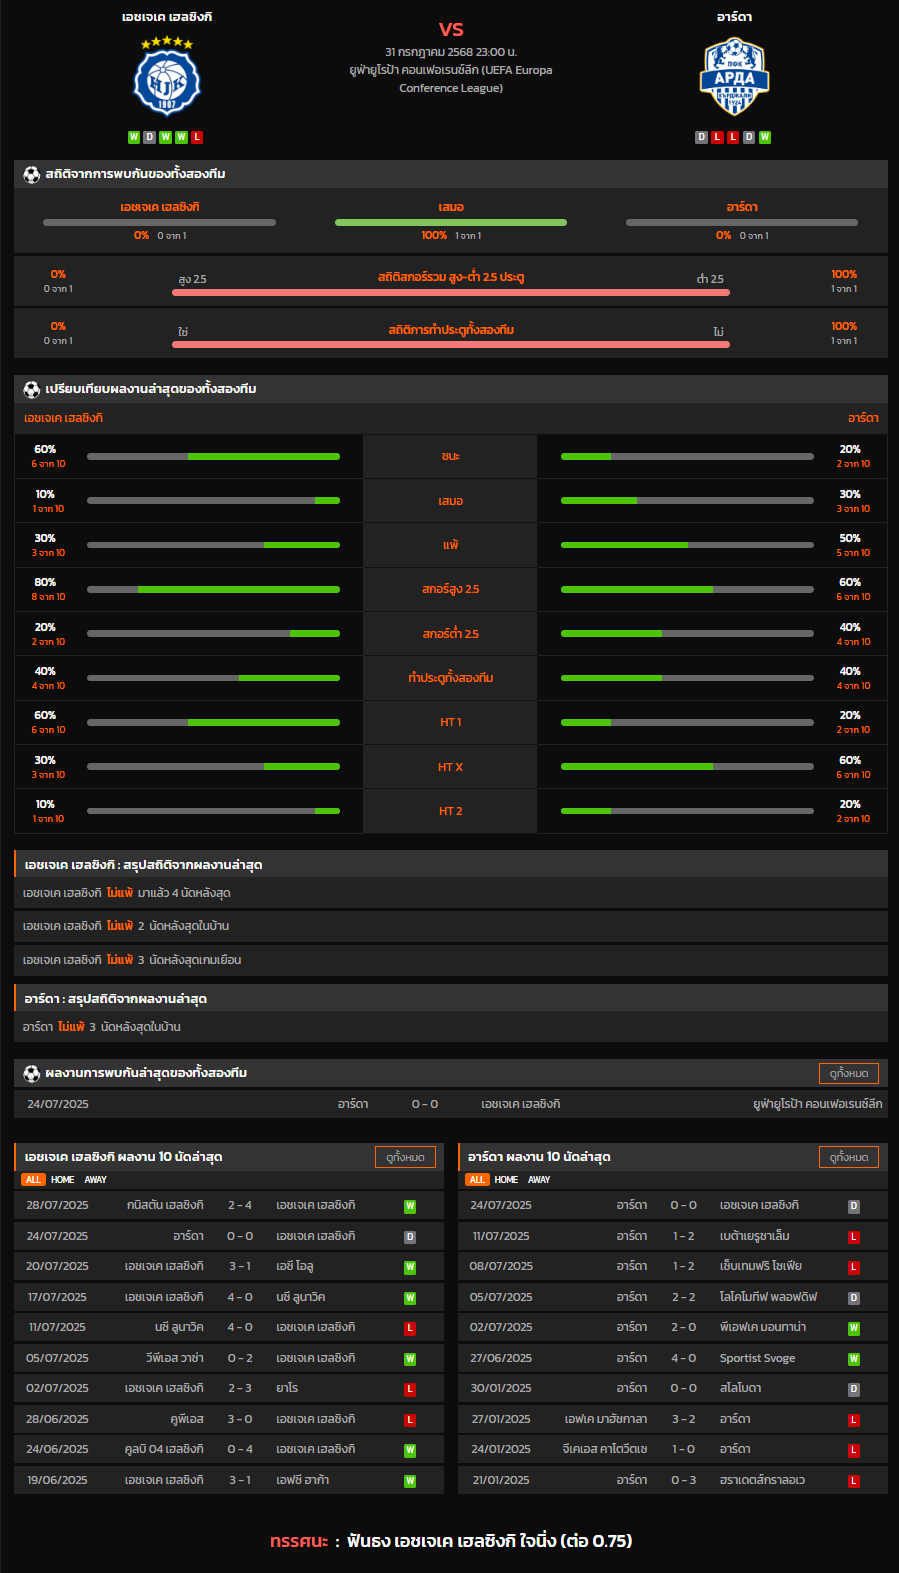Screen dimensions: 899x1573
Task: Select the ALL filter in HJK last 10 matches
Action: 33,1180
